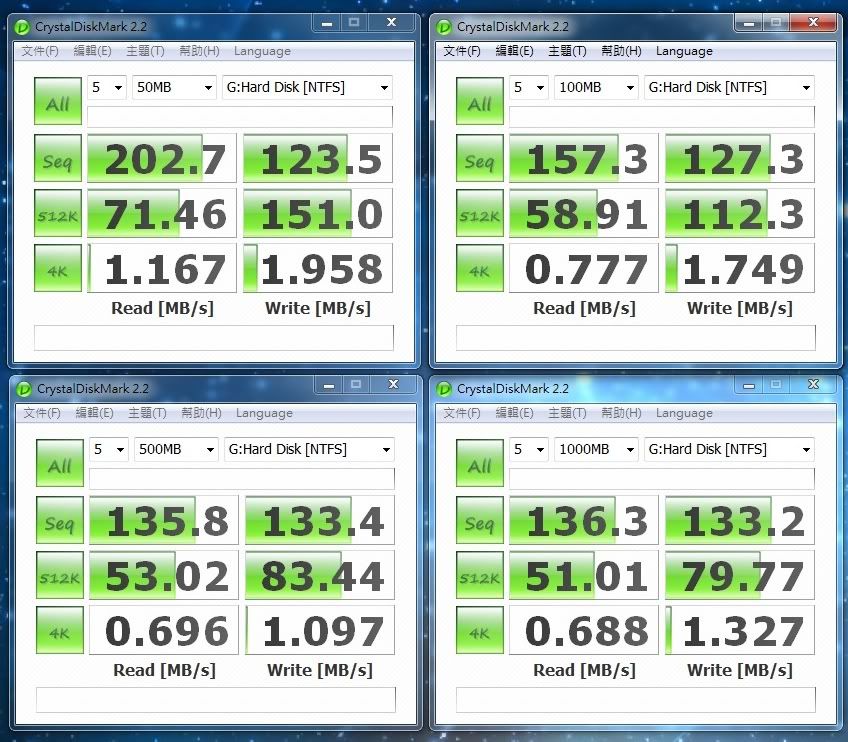
Task: Open the G:Hard Disk drive dropdown in the 50MB window
Action: 307,87
